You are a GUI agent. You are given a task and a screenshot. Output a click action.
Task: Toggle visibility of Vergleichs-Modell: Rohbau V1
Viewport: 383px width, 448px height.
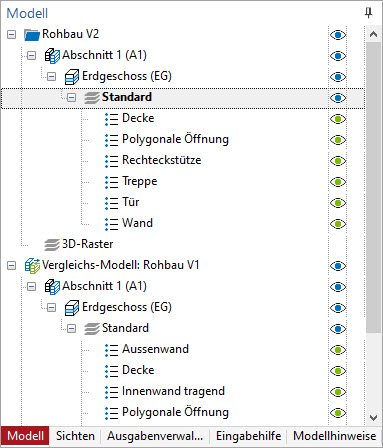click(338, 266)
